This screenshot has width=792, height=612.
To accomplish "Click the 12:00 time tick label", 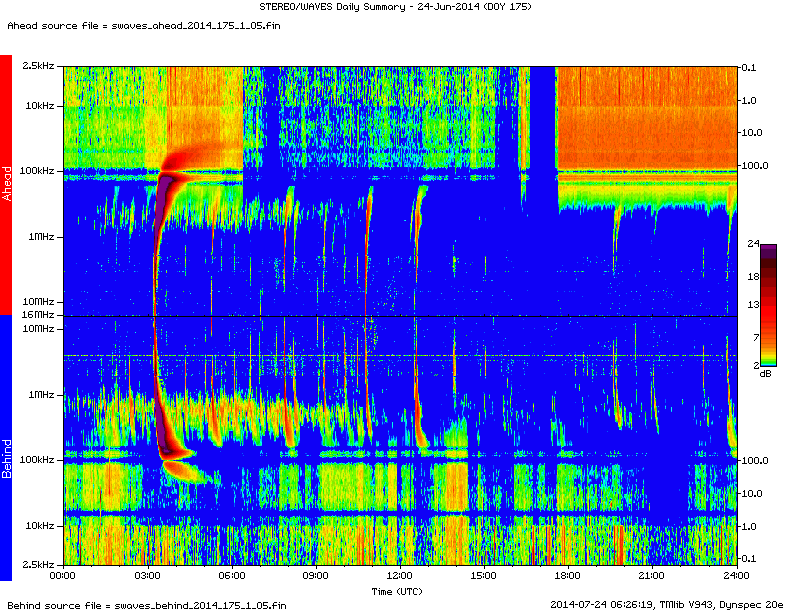I will (400, 576).
